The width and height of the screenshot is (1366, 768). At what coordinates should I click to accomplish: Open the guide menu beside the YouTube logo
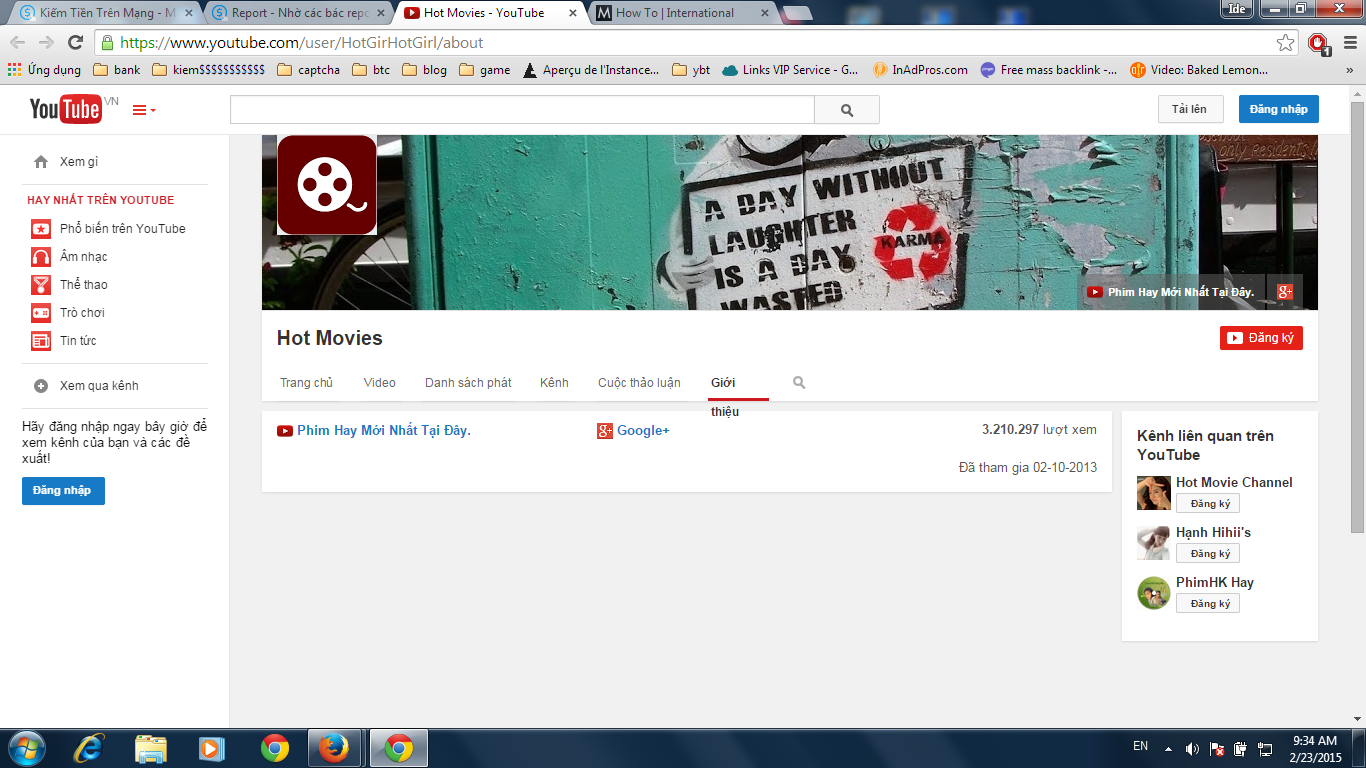point(144,110)
